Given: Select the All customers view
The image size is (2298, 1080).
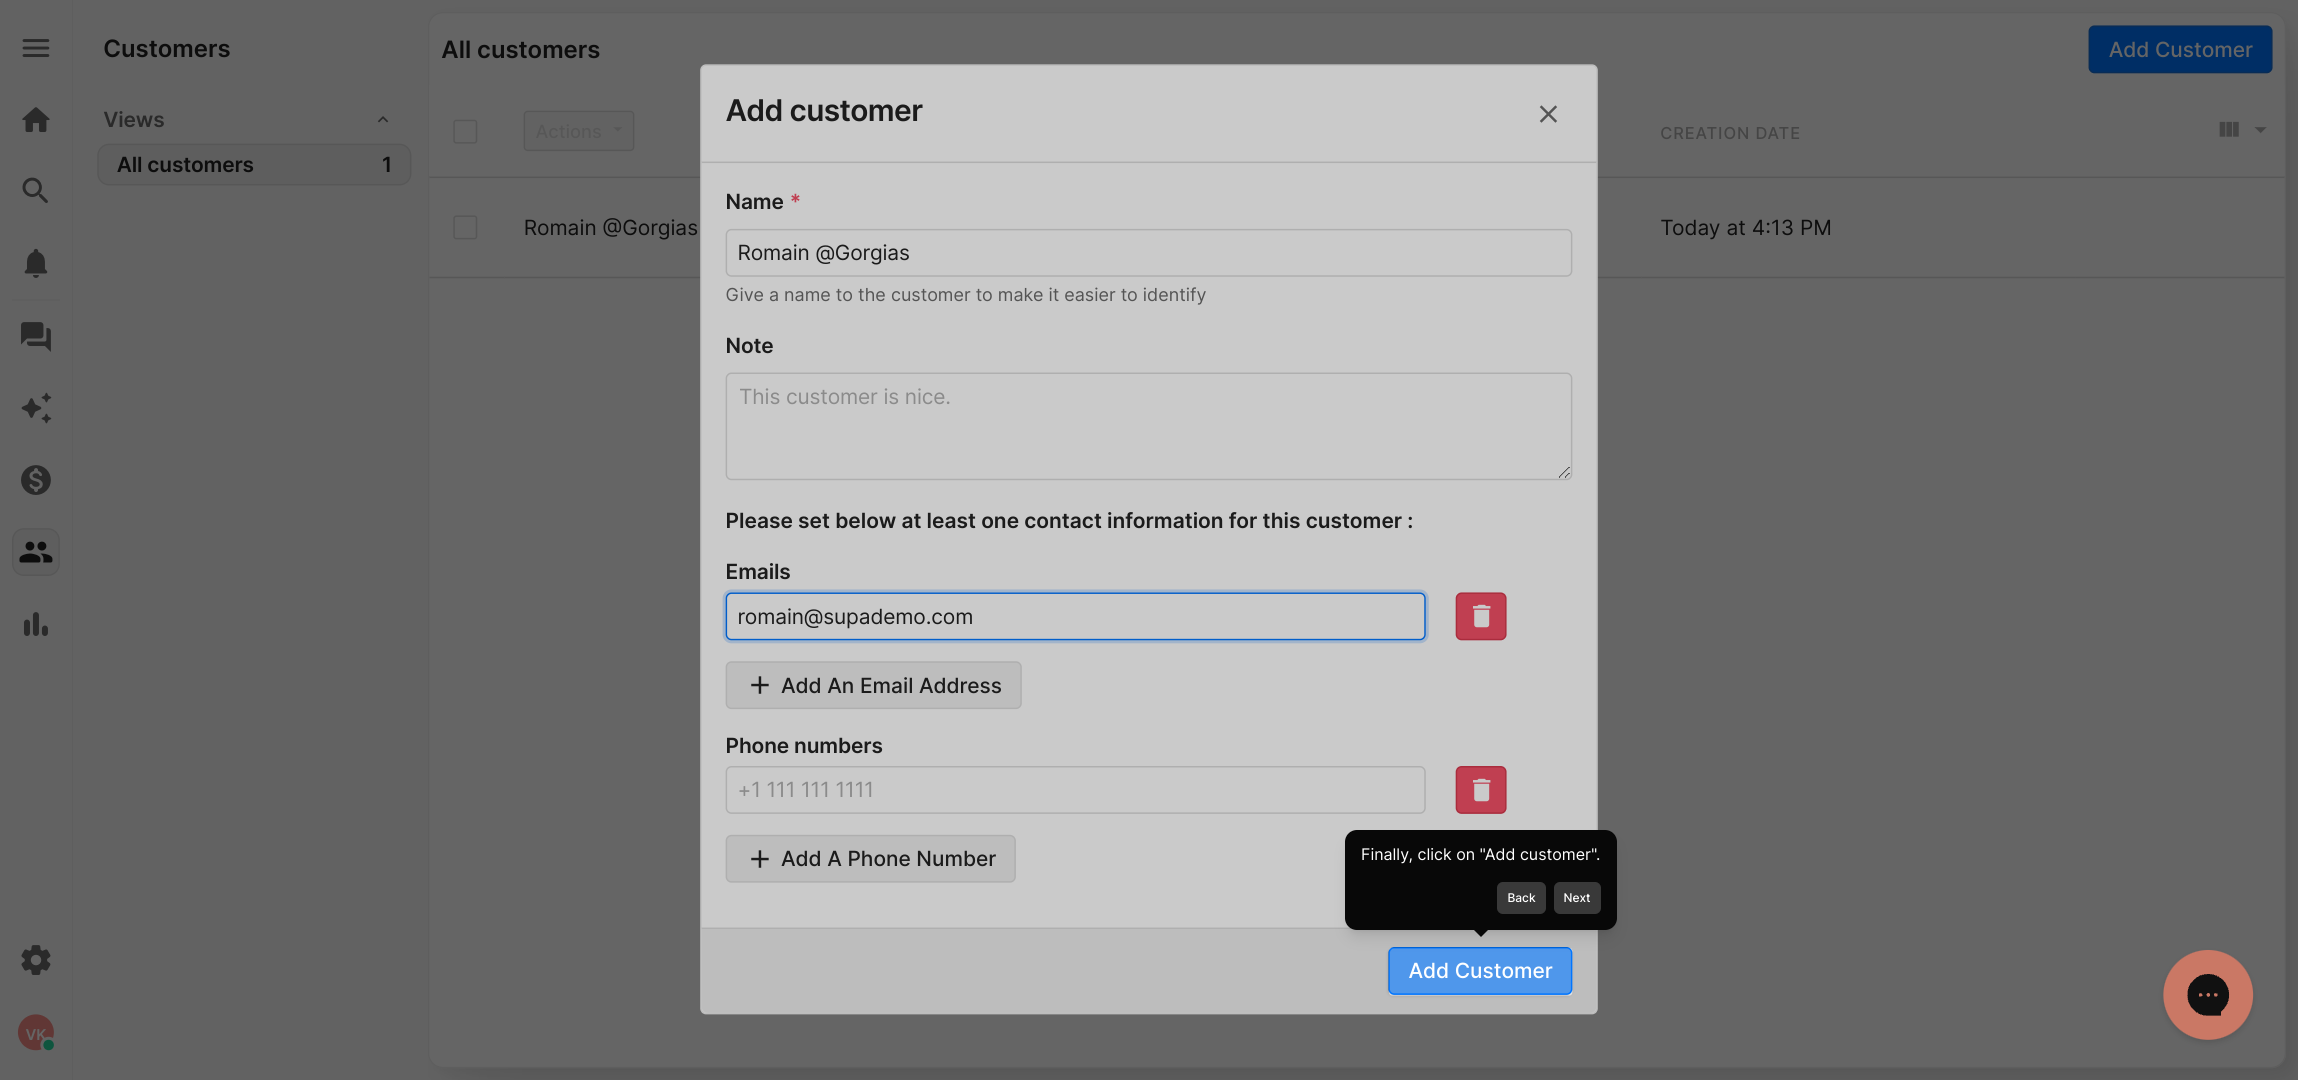Looking at the screenshot, I should (254, 164).
